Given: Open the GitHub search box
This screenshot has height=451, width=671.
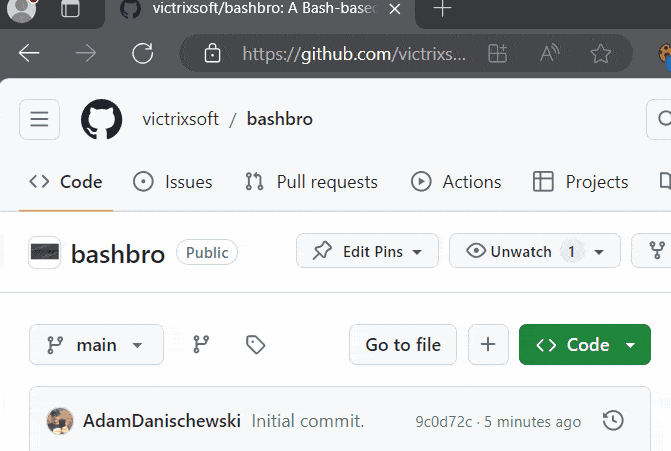Looking at the screenshot, I should pos(659,119).
